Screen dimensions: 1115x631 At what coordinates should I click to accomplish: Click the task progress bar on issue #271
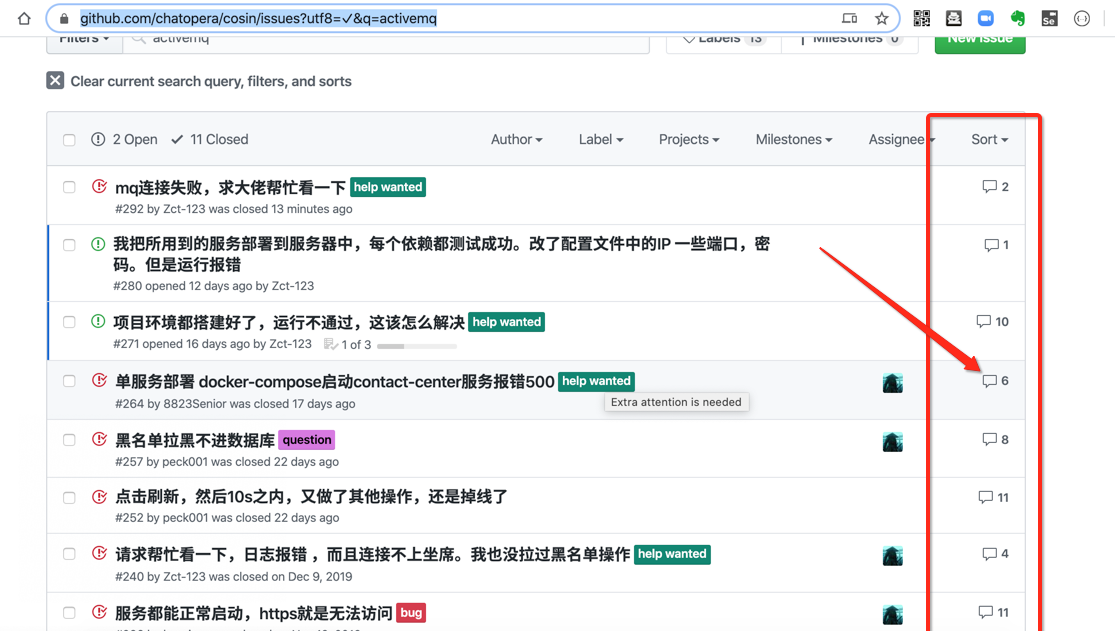coord(416,345)
